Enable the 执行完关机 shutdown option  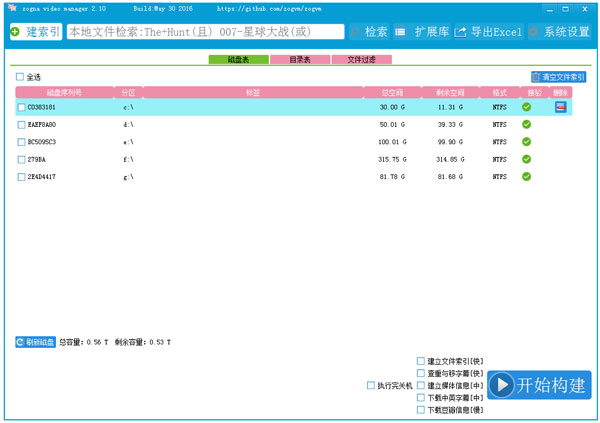(371, 385)
